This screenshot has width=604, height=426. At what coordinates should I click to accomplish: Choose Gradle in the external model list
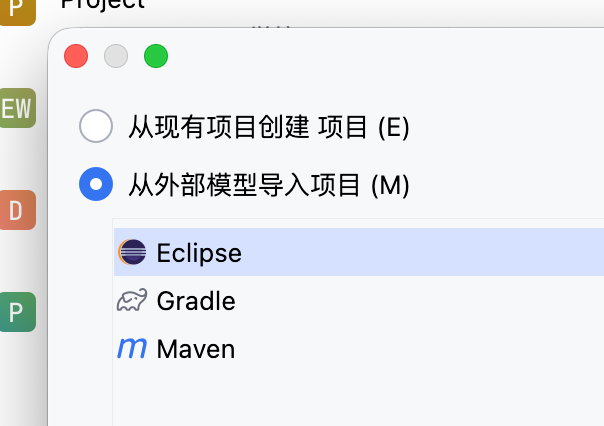196,300
